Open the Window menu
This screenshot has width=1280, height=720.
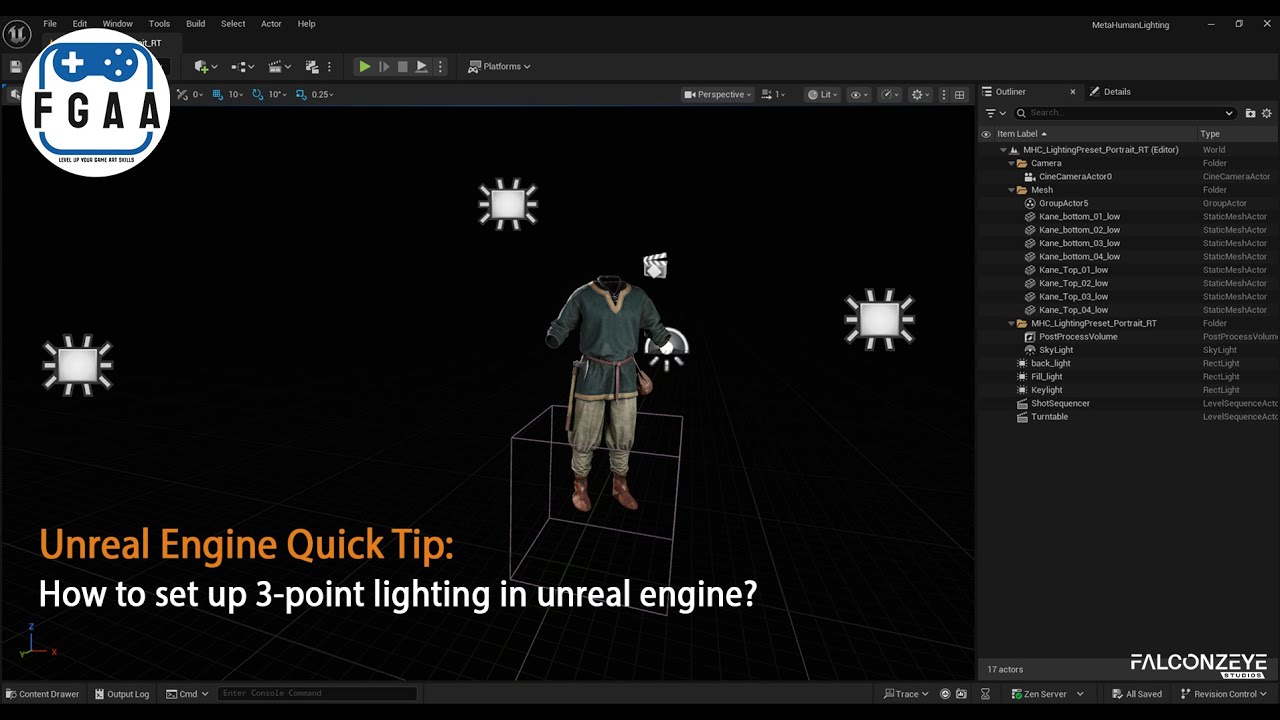(x=118, y=24)
